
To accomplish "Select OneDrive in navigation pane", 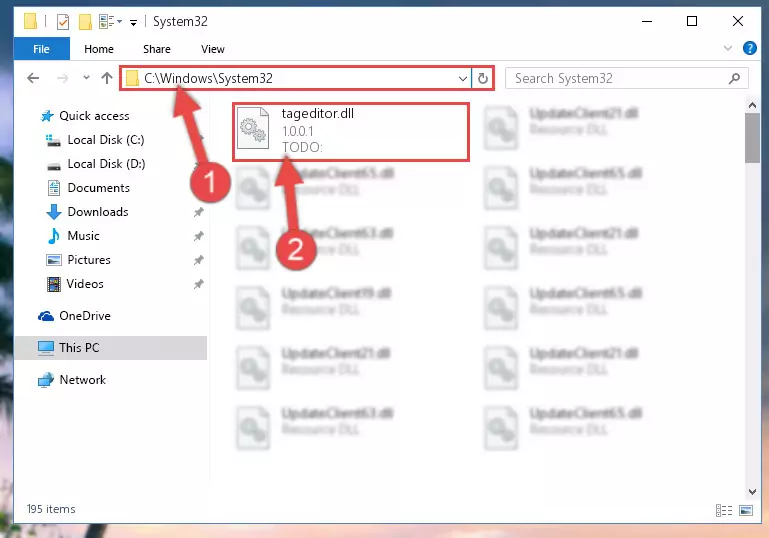I will pos(85,316).
